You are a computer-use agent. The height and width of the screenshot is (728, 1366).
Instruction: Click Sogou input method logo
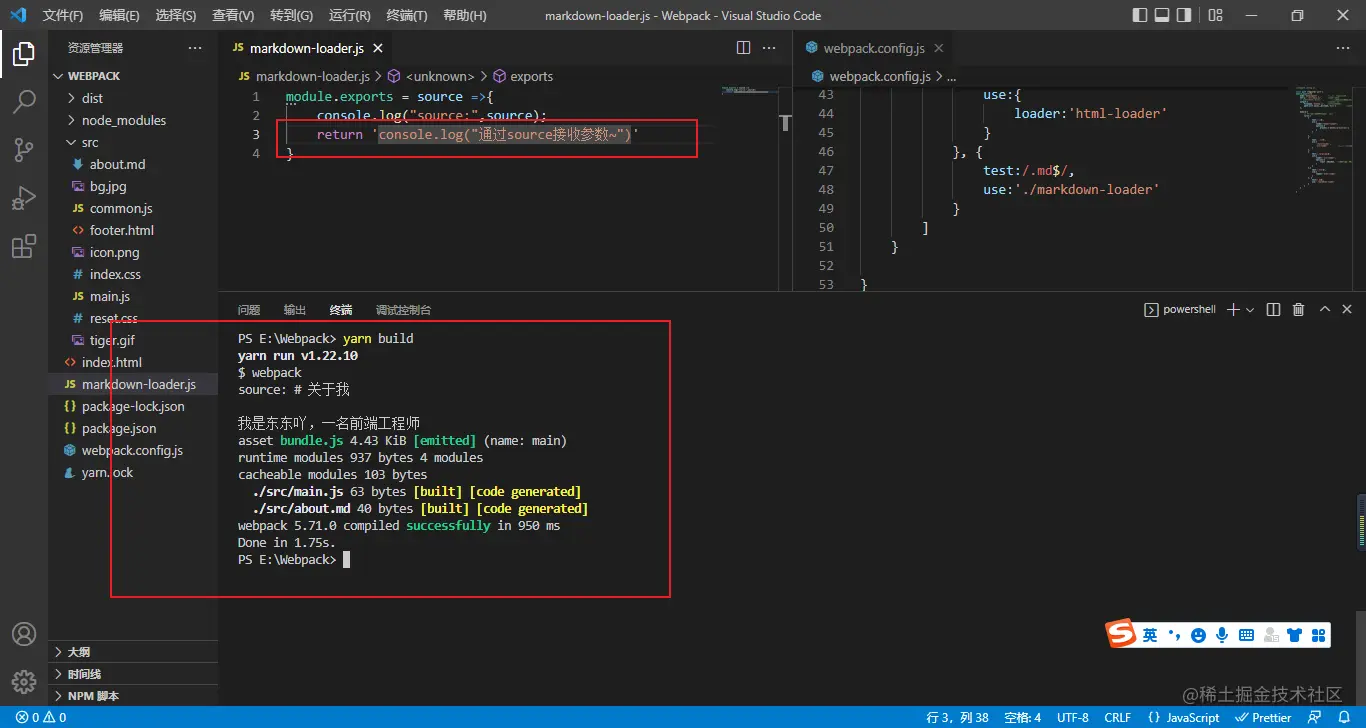click(1122, 633)
